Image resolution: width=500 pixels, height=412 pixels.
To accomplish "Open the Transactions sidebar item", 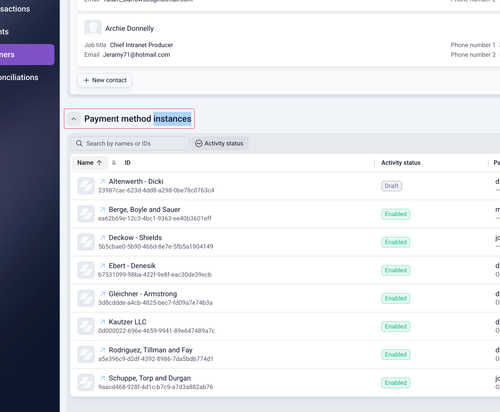I will tap(15, 9).
